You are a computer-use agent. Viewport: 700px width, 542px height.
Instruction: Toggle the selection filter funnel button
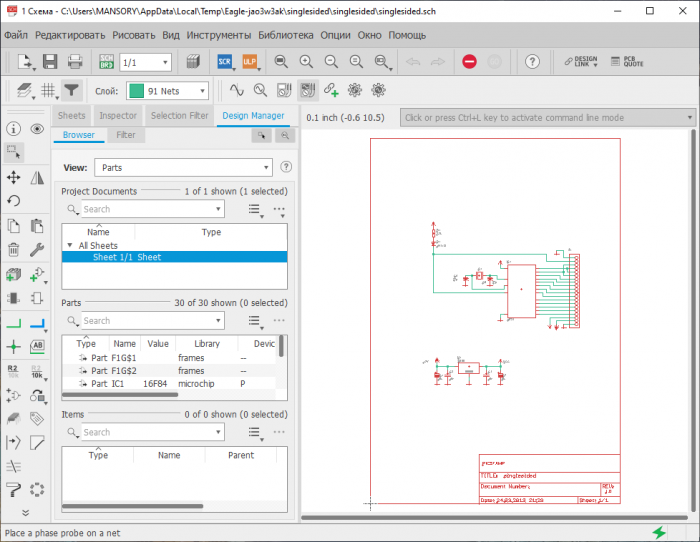click(71, 90)
